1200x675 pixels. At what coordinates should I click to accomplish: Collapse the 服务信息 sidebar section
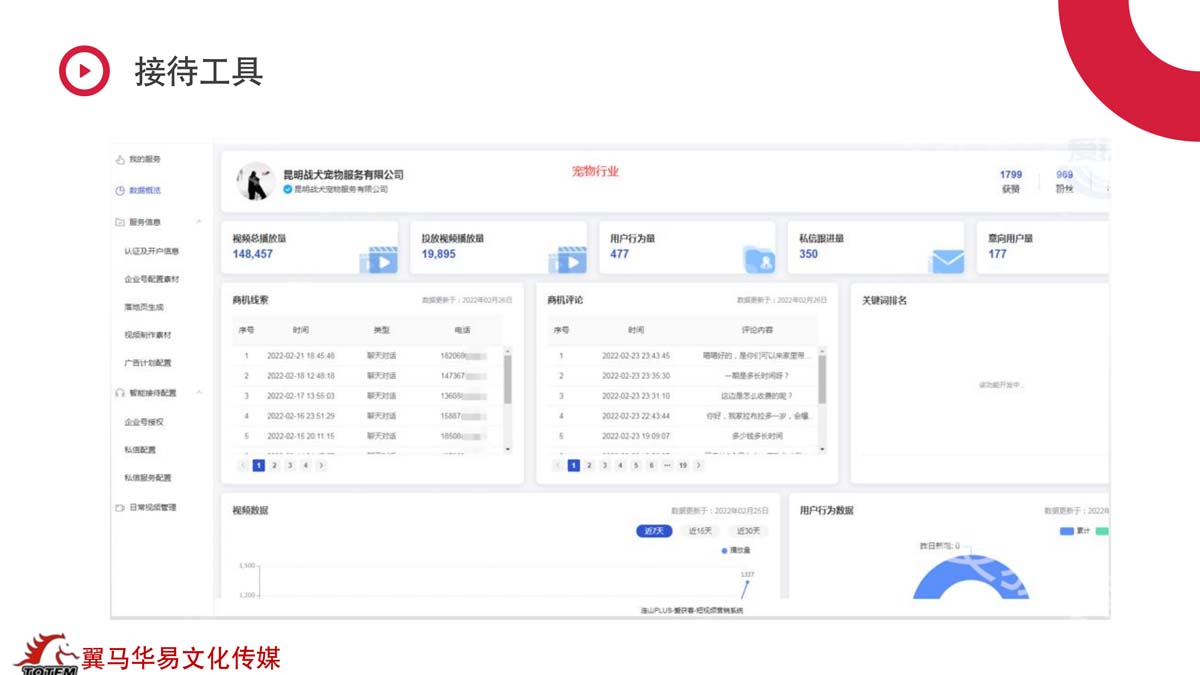coord(199,222)
